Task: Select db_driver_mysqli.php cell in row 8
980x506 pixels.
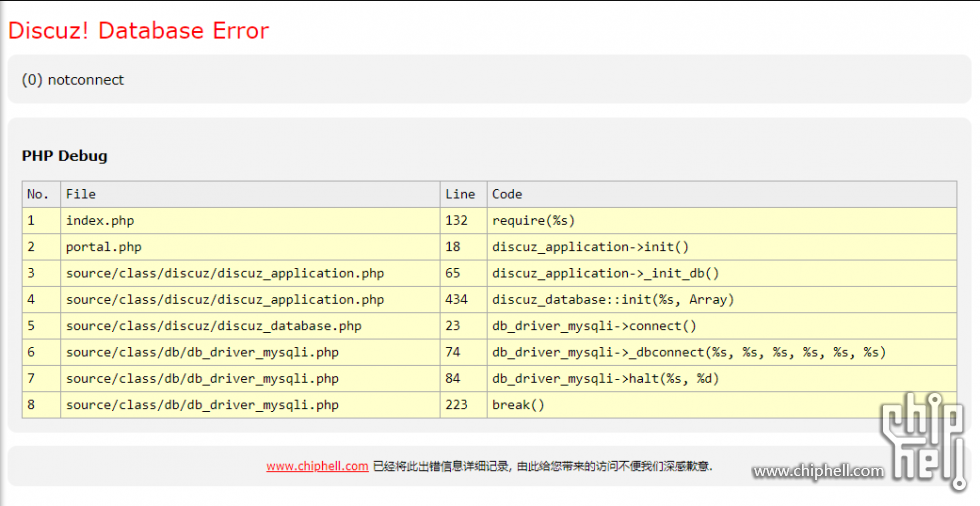Action: click(x=250, y=404)
